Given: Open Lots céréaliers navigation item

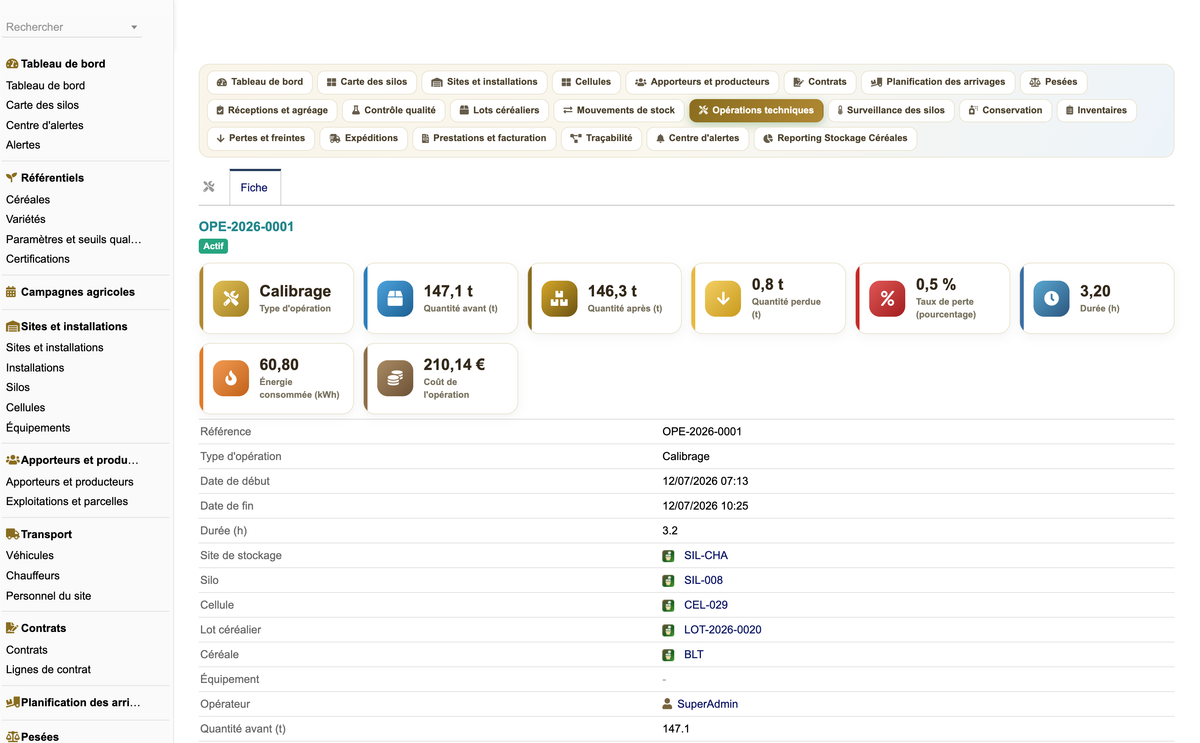Looking at the screenshot, I should click(x=499, y=110).
